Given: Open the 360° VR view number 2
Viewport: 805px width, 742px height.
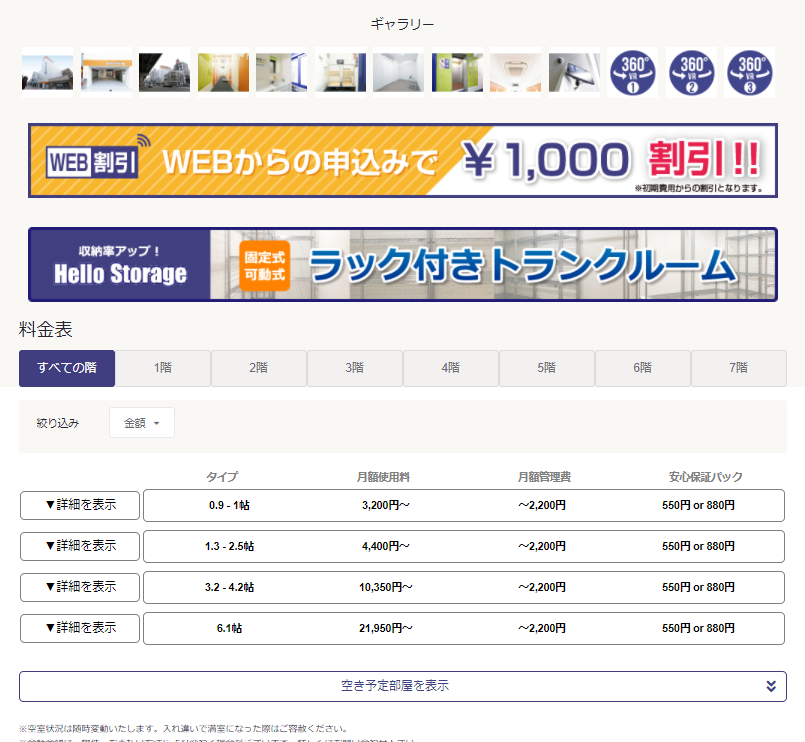Looking at the screenshot, I should point(691,72).
